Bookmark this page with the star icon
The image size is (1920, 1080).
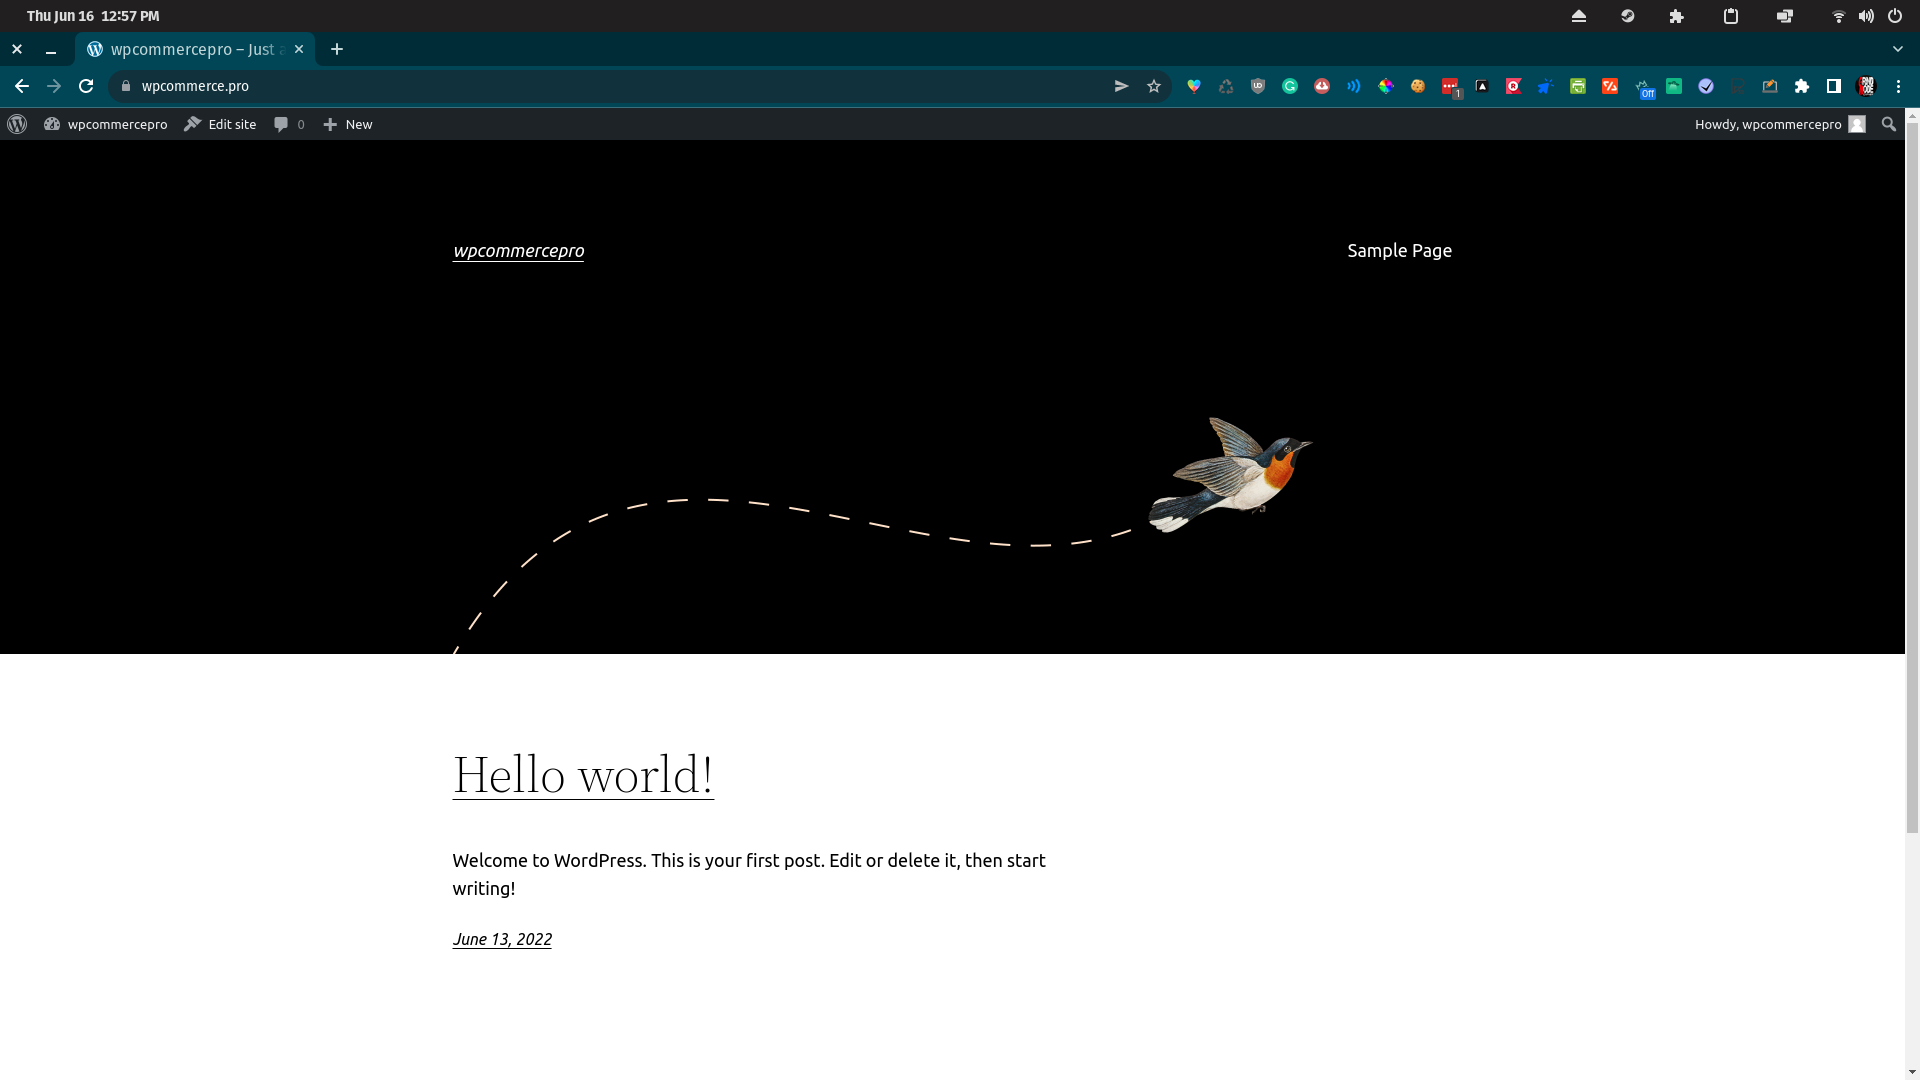click(1154, 86)
